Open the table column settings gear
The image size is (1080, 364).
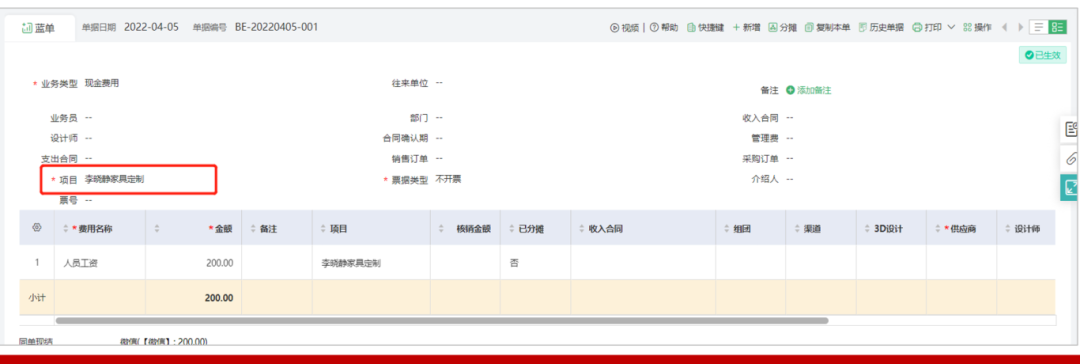pyautogui.click(x=37, y=228)
